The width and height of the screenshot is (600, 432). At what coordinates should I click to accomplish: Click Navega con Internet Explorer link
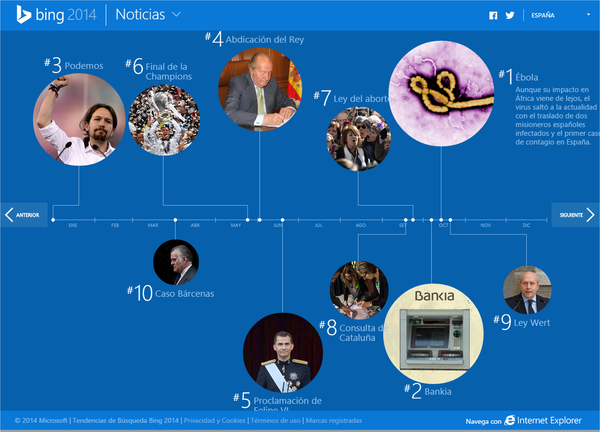[523, 421]
